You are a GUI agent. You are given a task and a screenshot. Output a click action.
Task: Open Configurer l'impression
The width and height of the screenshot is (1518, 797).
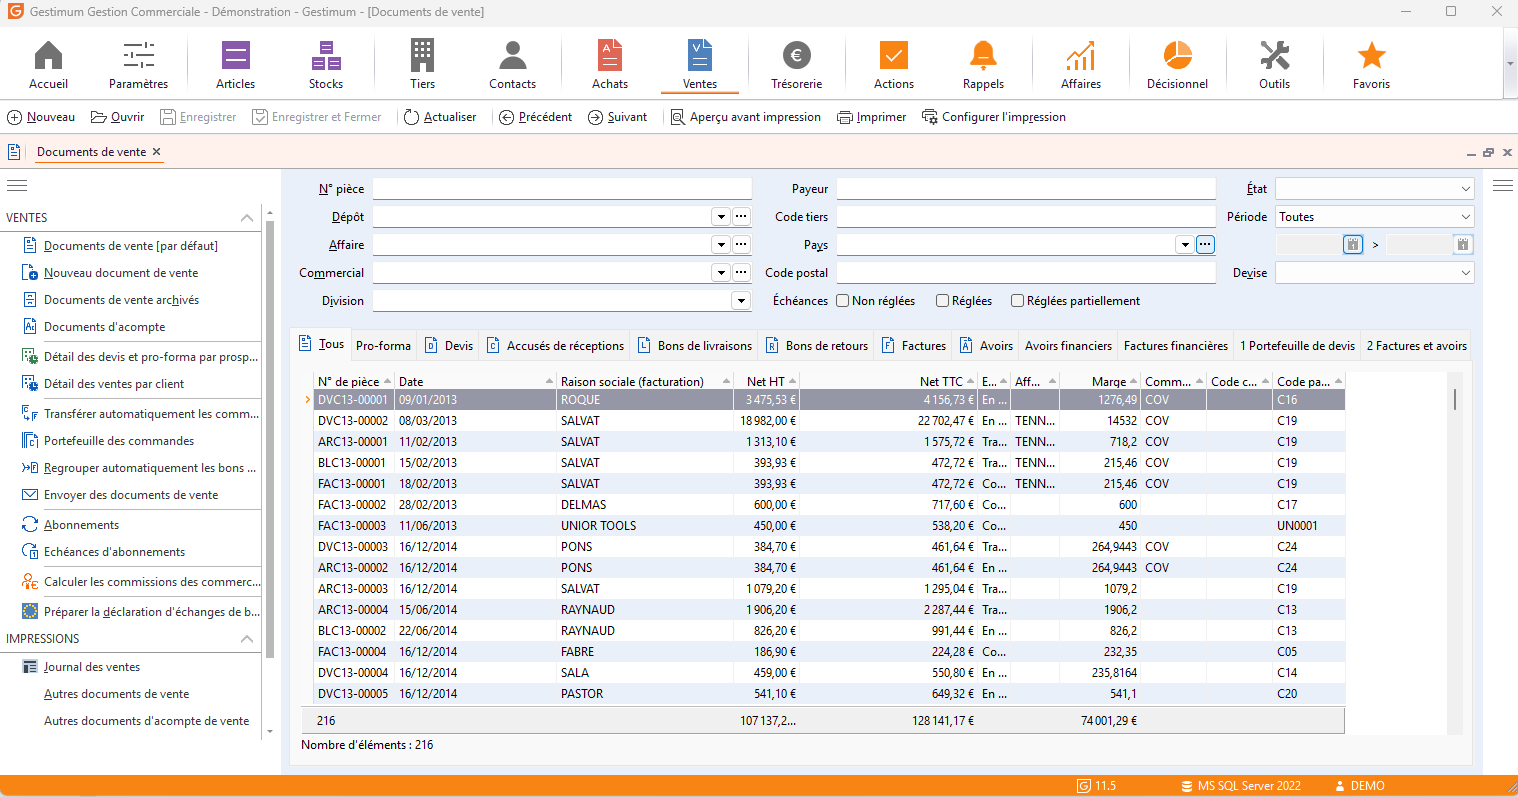(x=994, y=117)
